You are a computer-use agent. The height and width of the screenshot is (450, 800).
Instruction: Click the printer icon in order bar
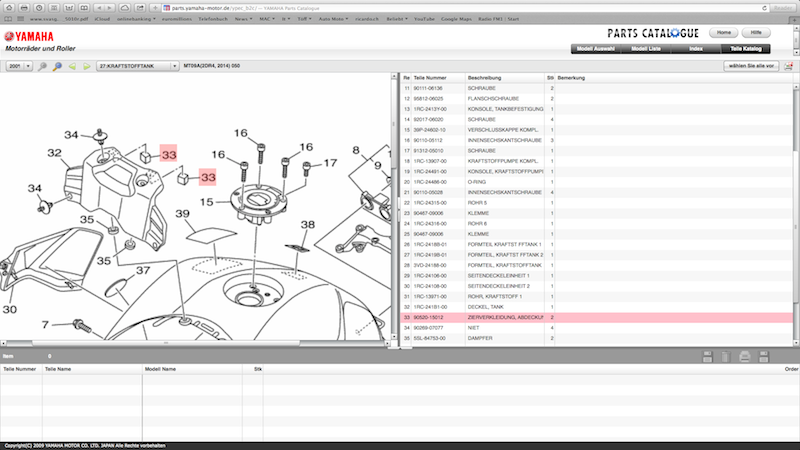pyautogui.click(x=743, y=356)
